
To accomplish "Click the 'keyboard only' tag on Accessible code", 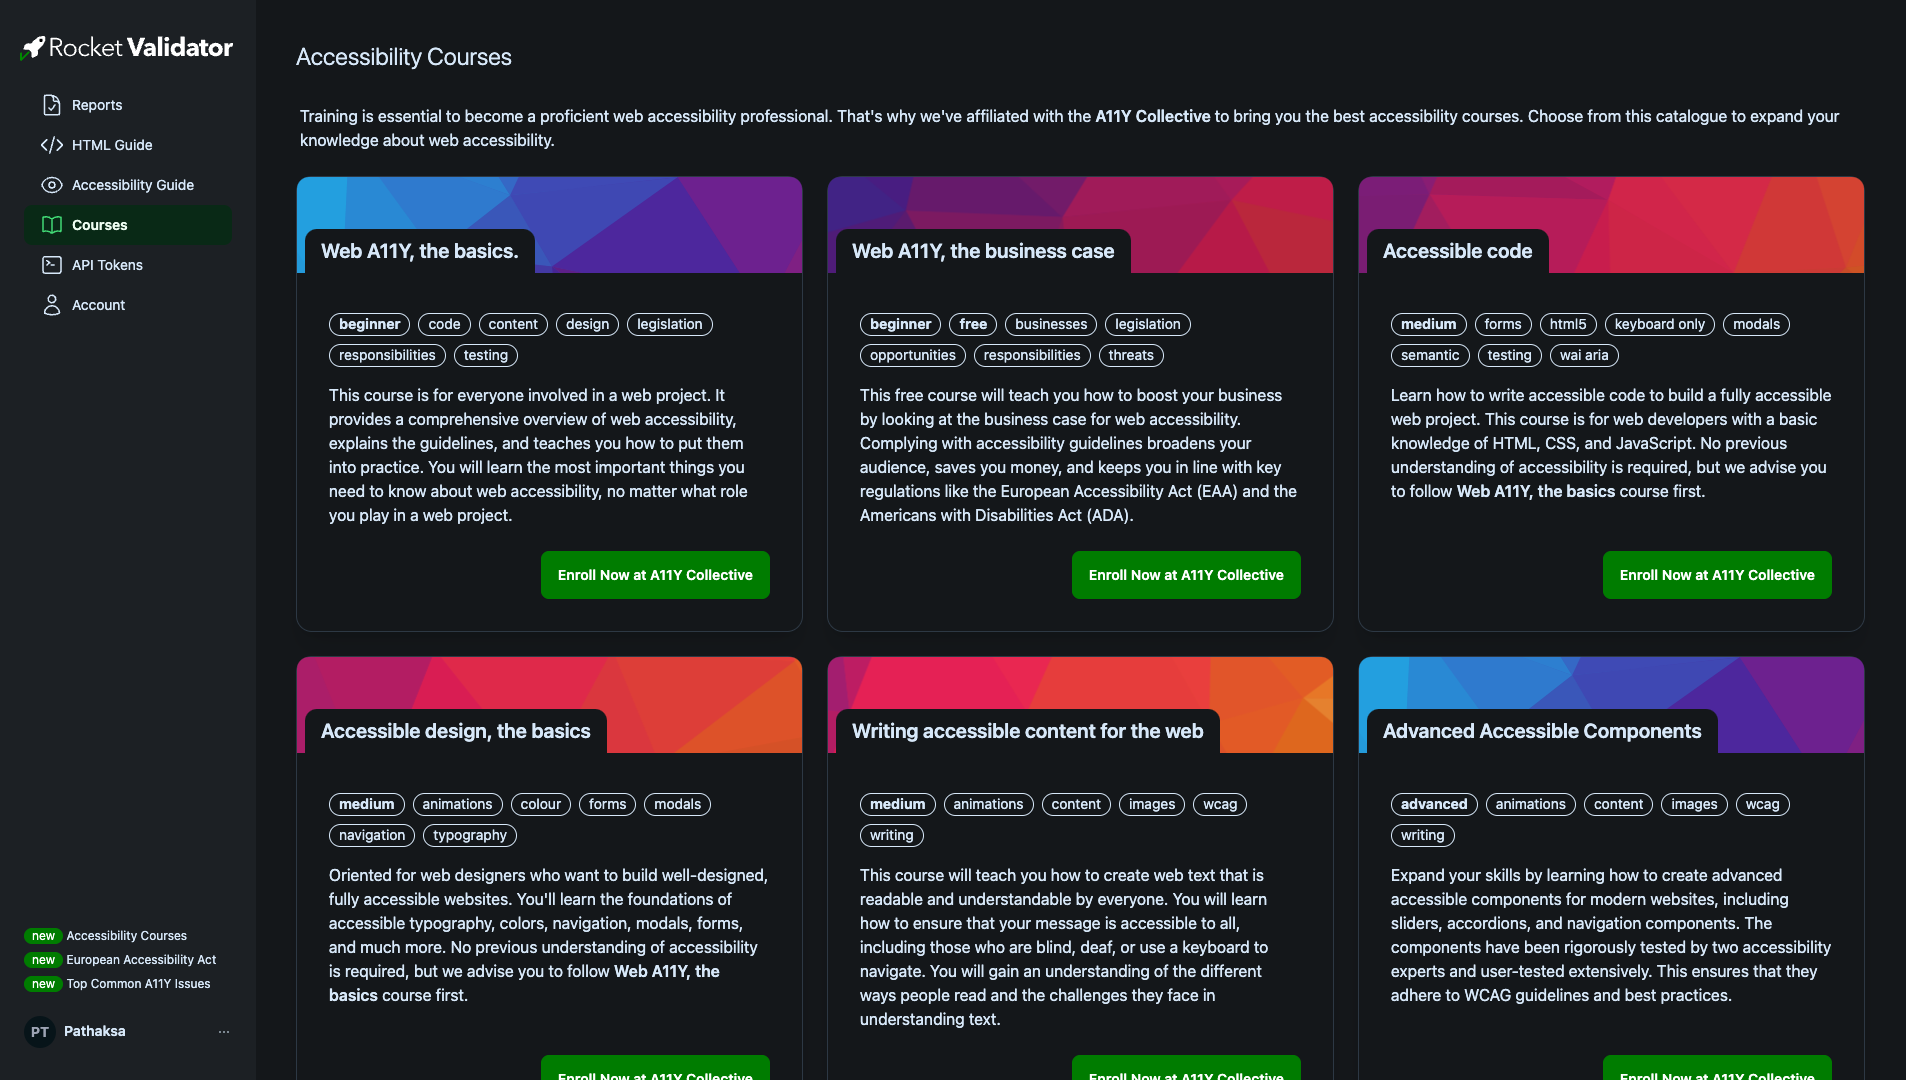I will click(x=1659, y=324).
